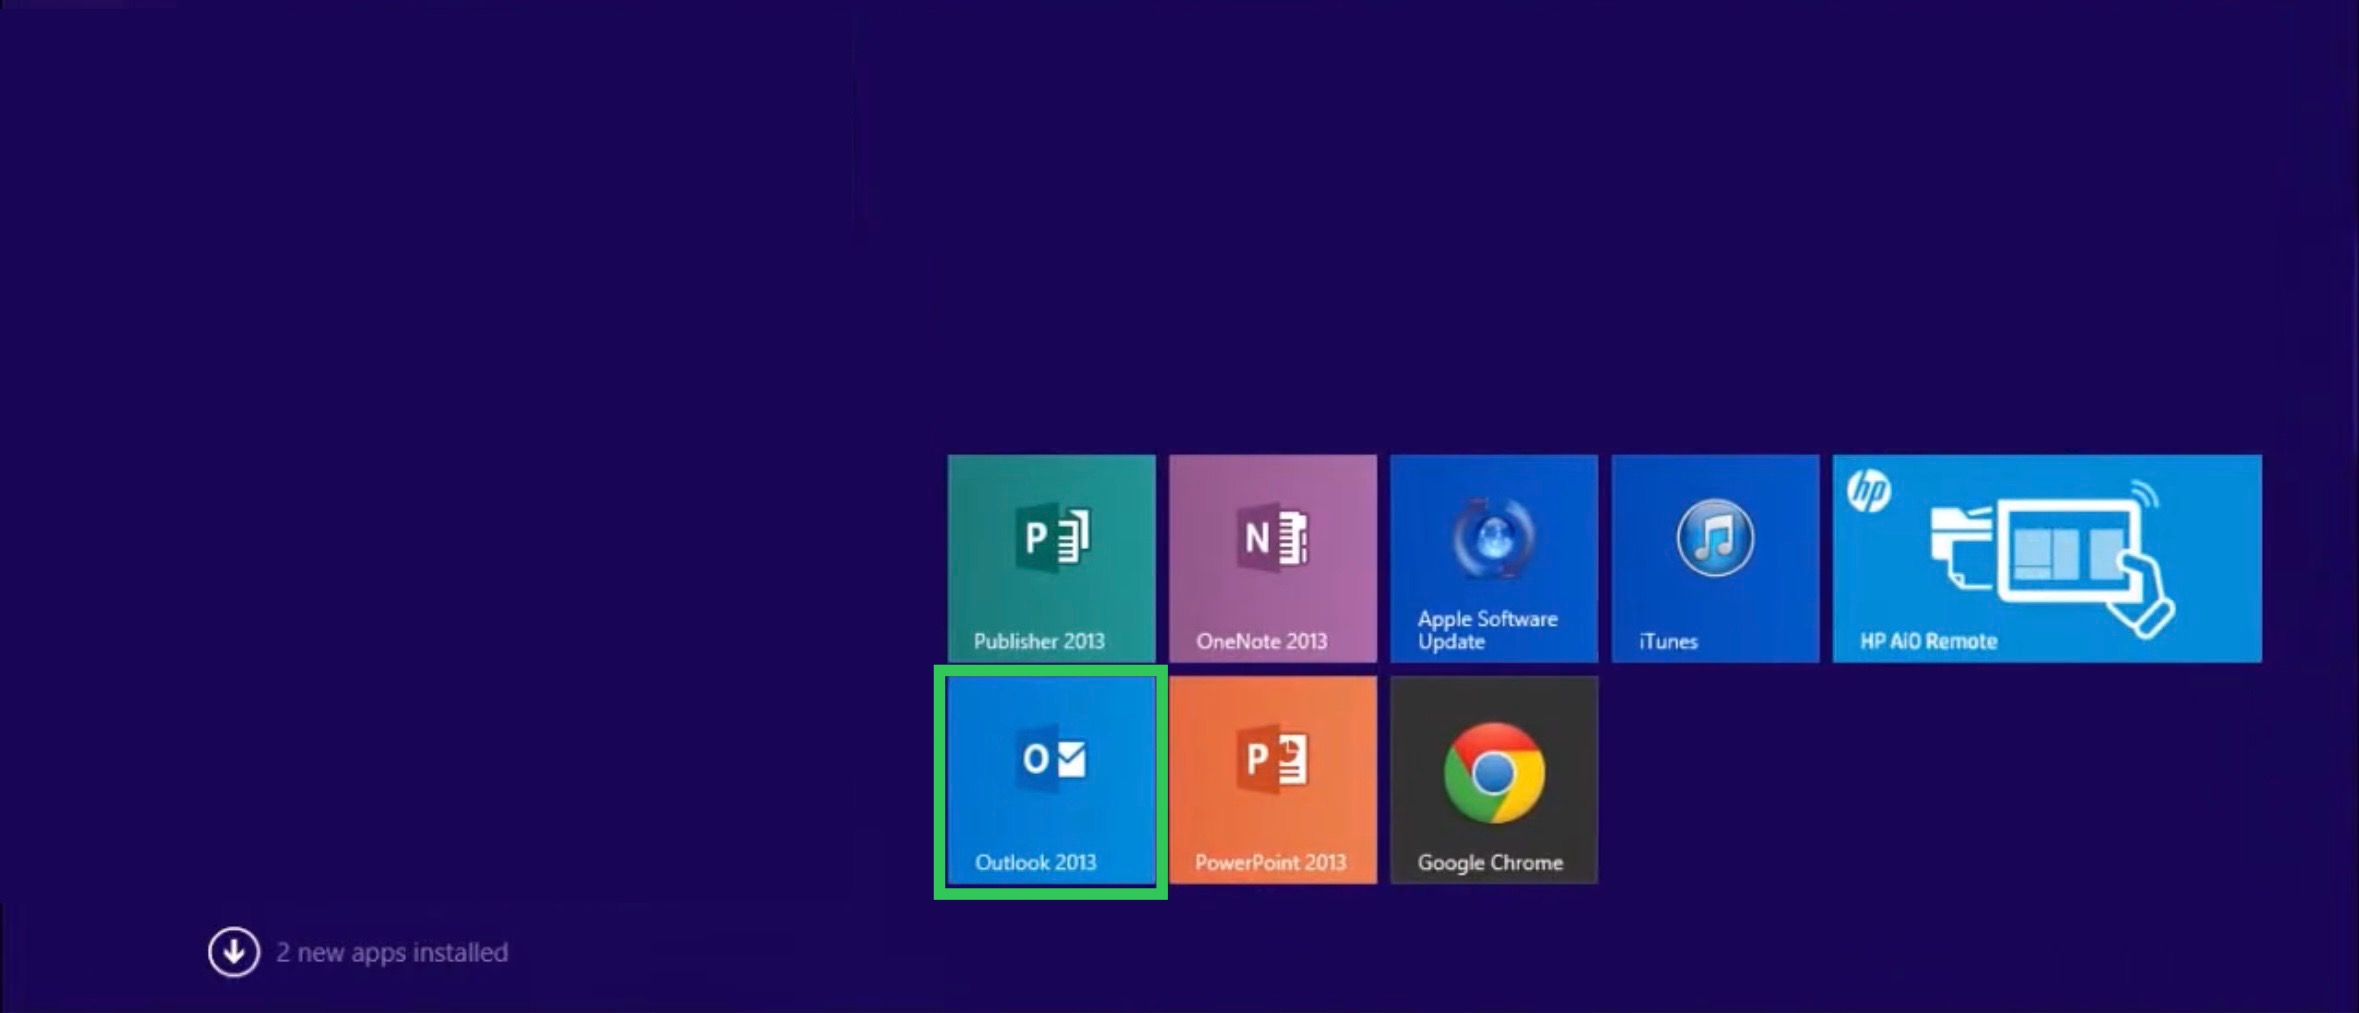Open the Apple Software Update tile
Screen dimensions: 2359x1013
pos(1493,558)
